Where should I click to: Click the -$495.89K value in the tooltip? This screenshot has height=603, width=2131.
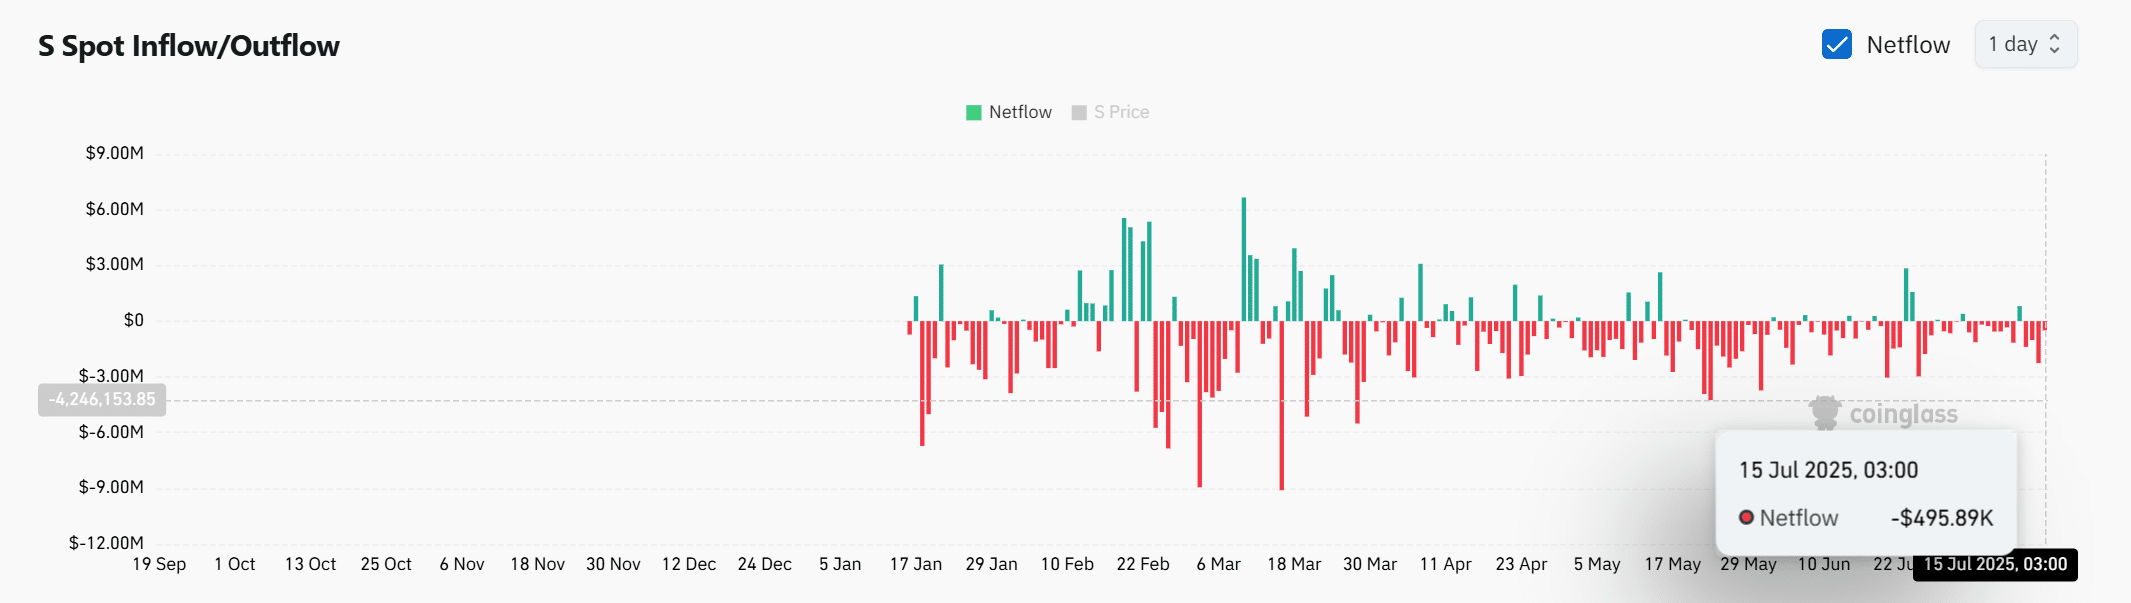coord(1941,518)
